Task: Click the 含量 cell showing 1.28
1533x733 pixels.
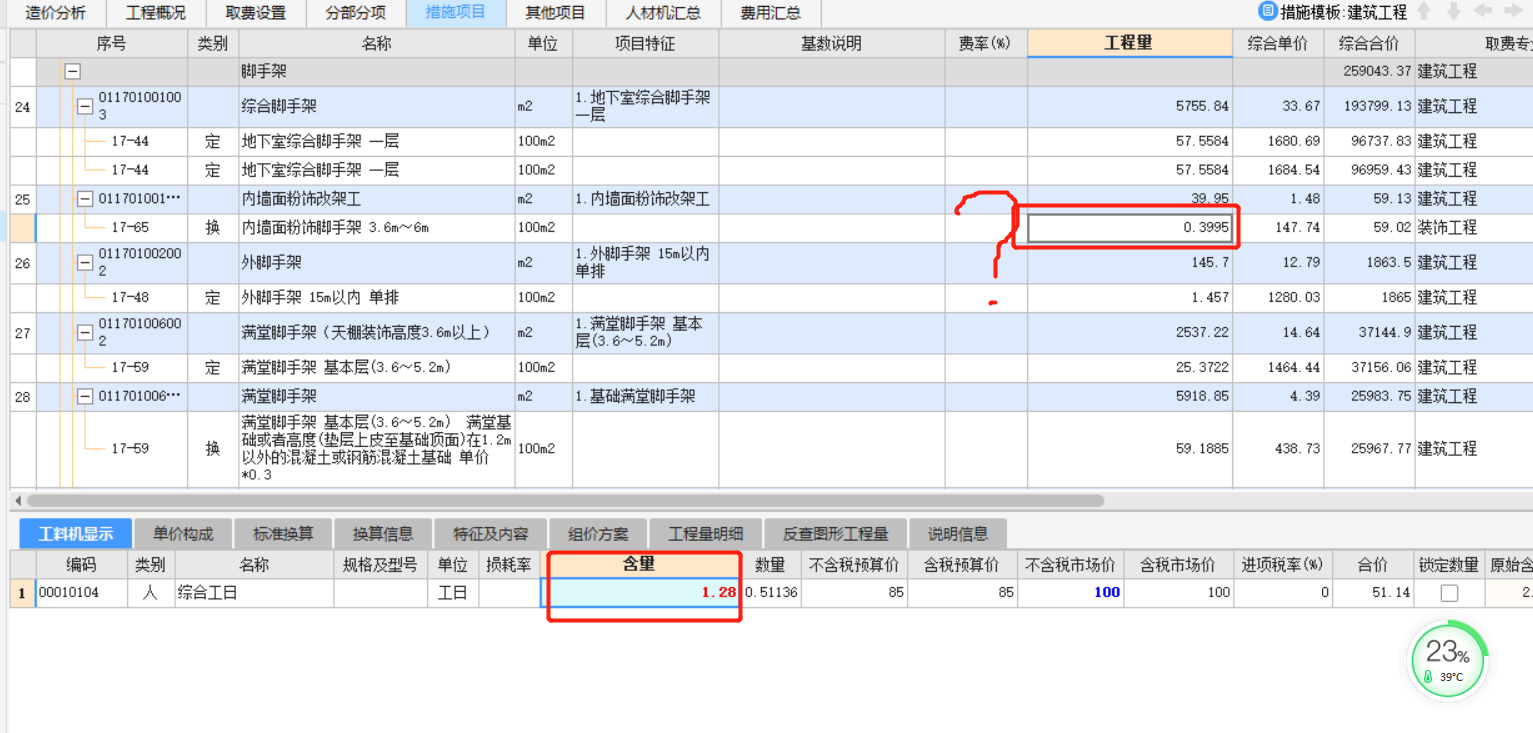Action: pyautogui.click(x=640, y=593)
